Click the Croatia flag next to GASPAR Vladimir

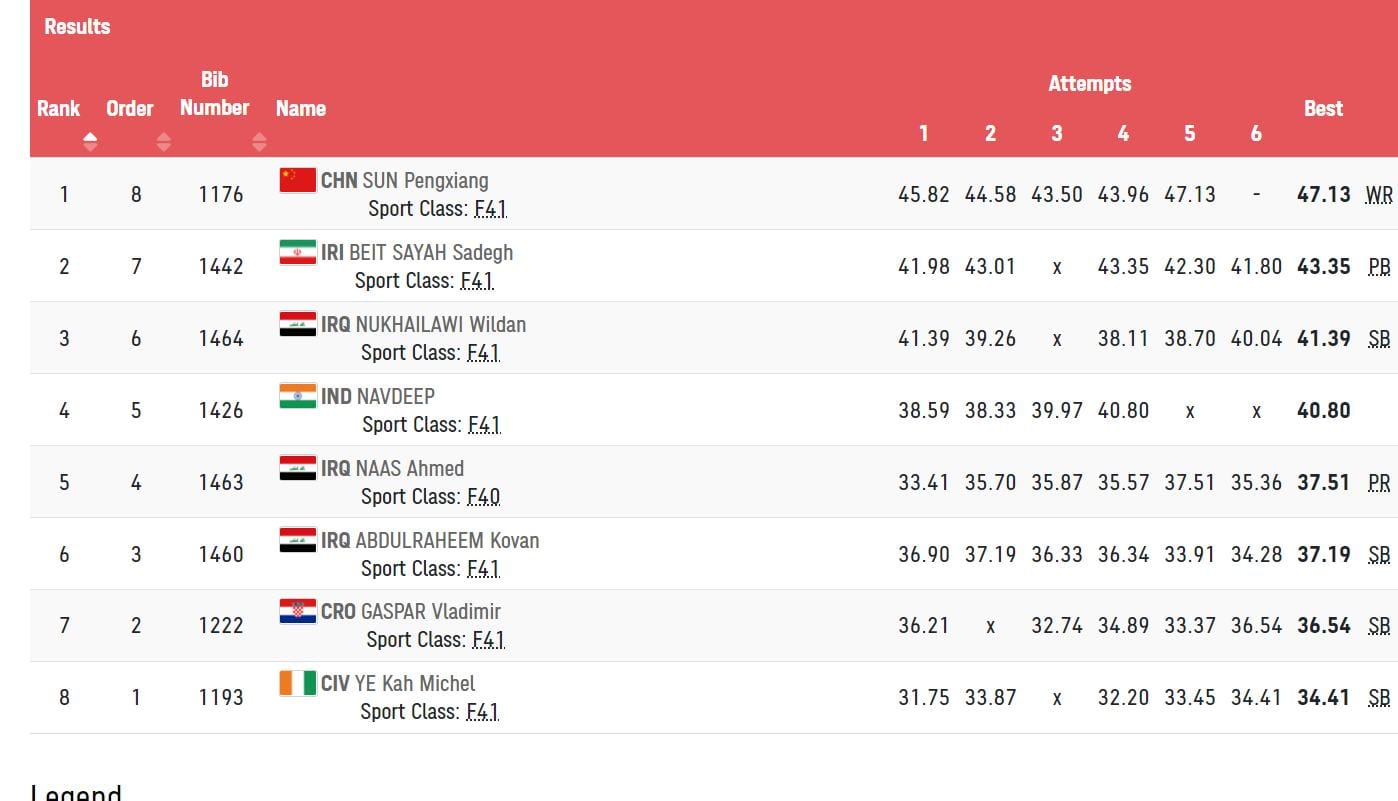click(296, 612)
